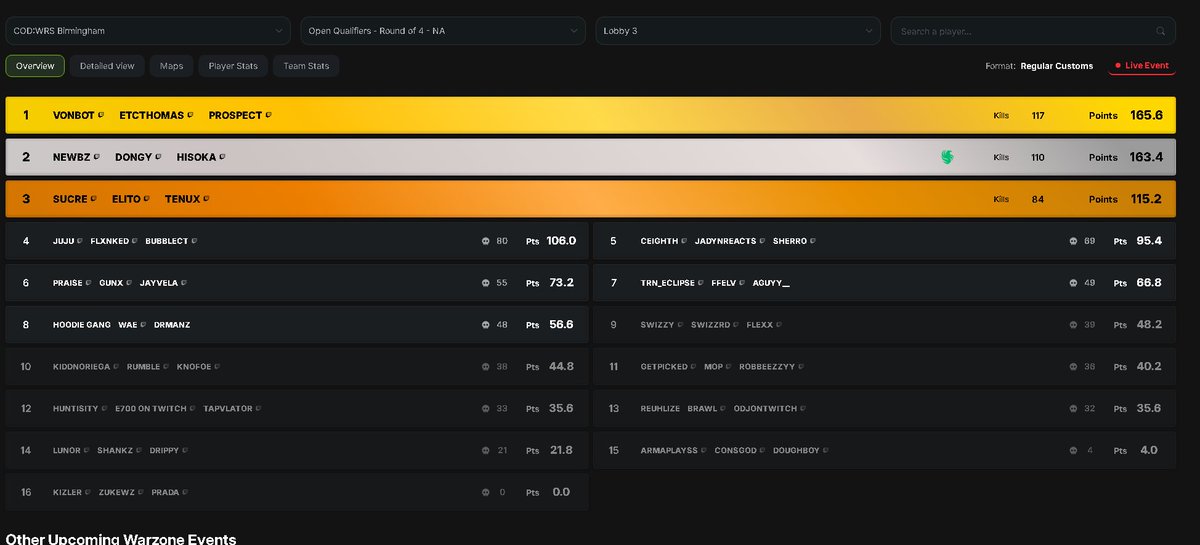The width and height of the screenshot is (1200, 545).
Task: Click the green sponsor logo in row 2
Action: coord(947,157)
